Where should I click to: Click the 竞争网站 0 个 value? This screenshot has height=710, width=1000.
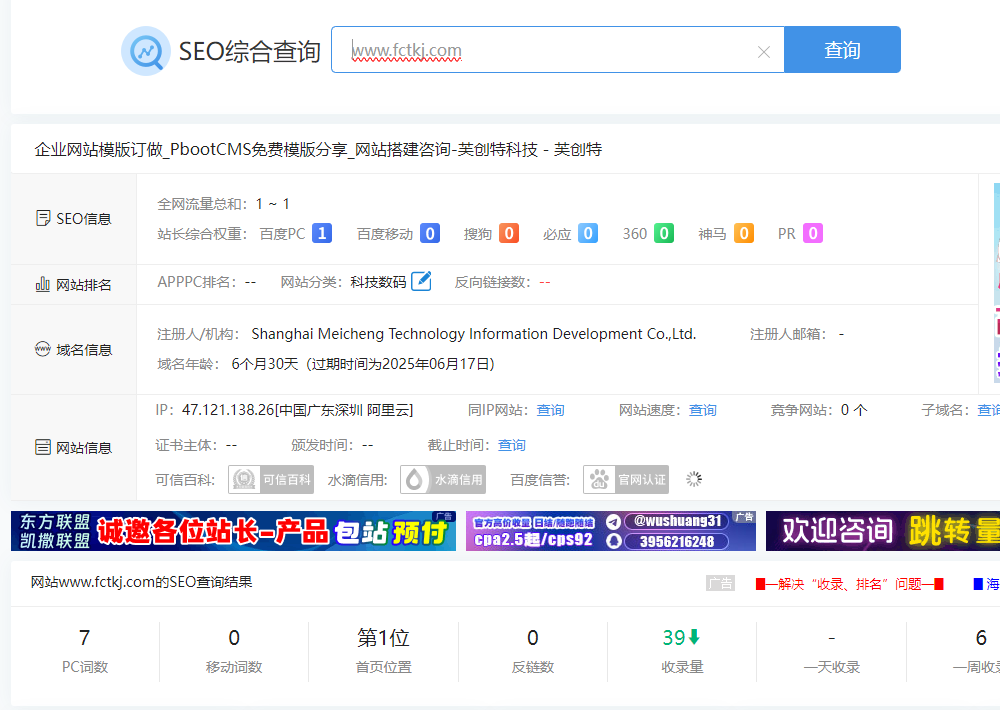pyautogui.click(x=854, y=410)
